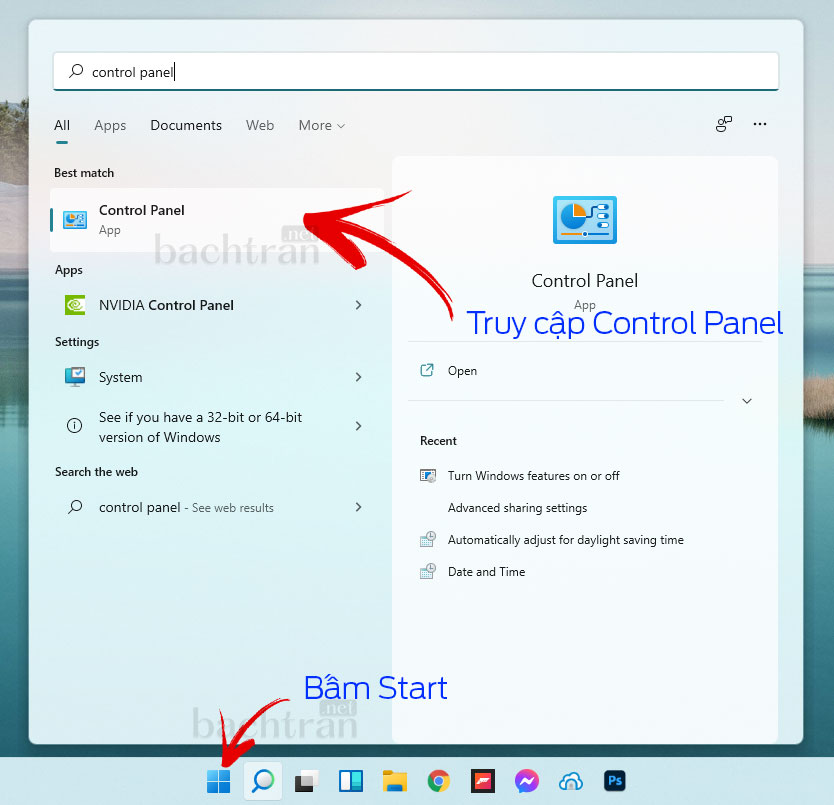
Task: Click the Windows Start button in taskbar
Action: tap(218, 781)
